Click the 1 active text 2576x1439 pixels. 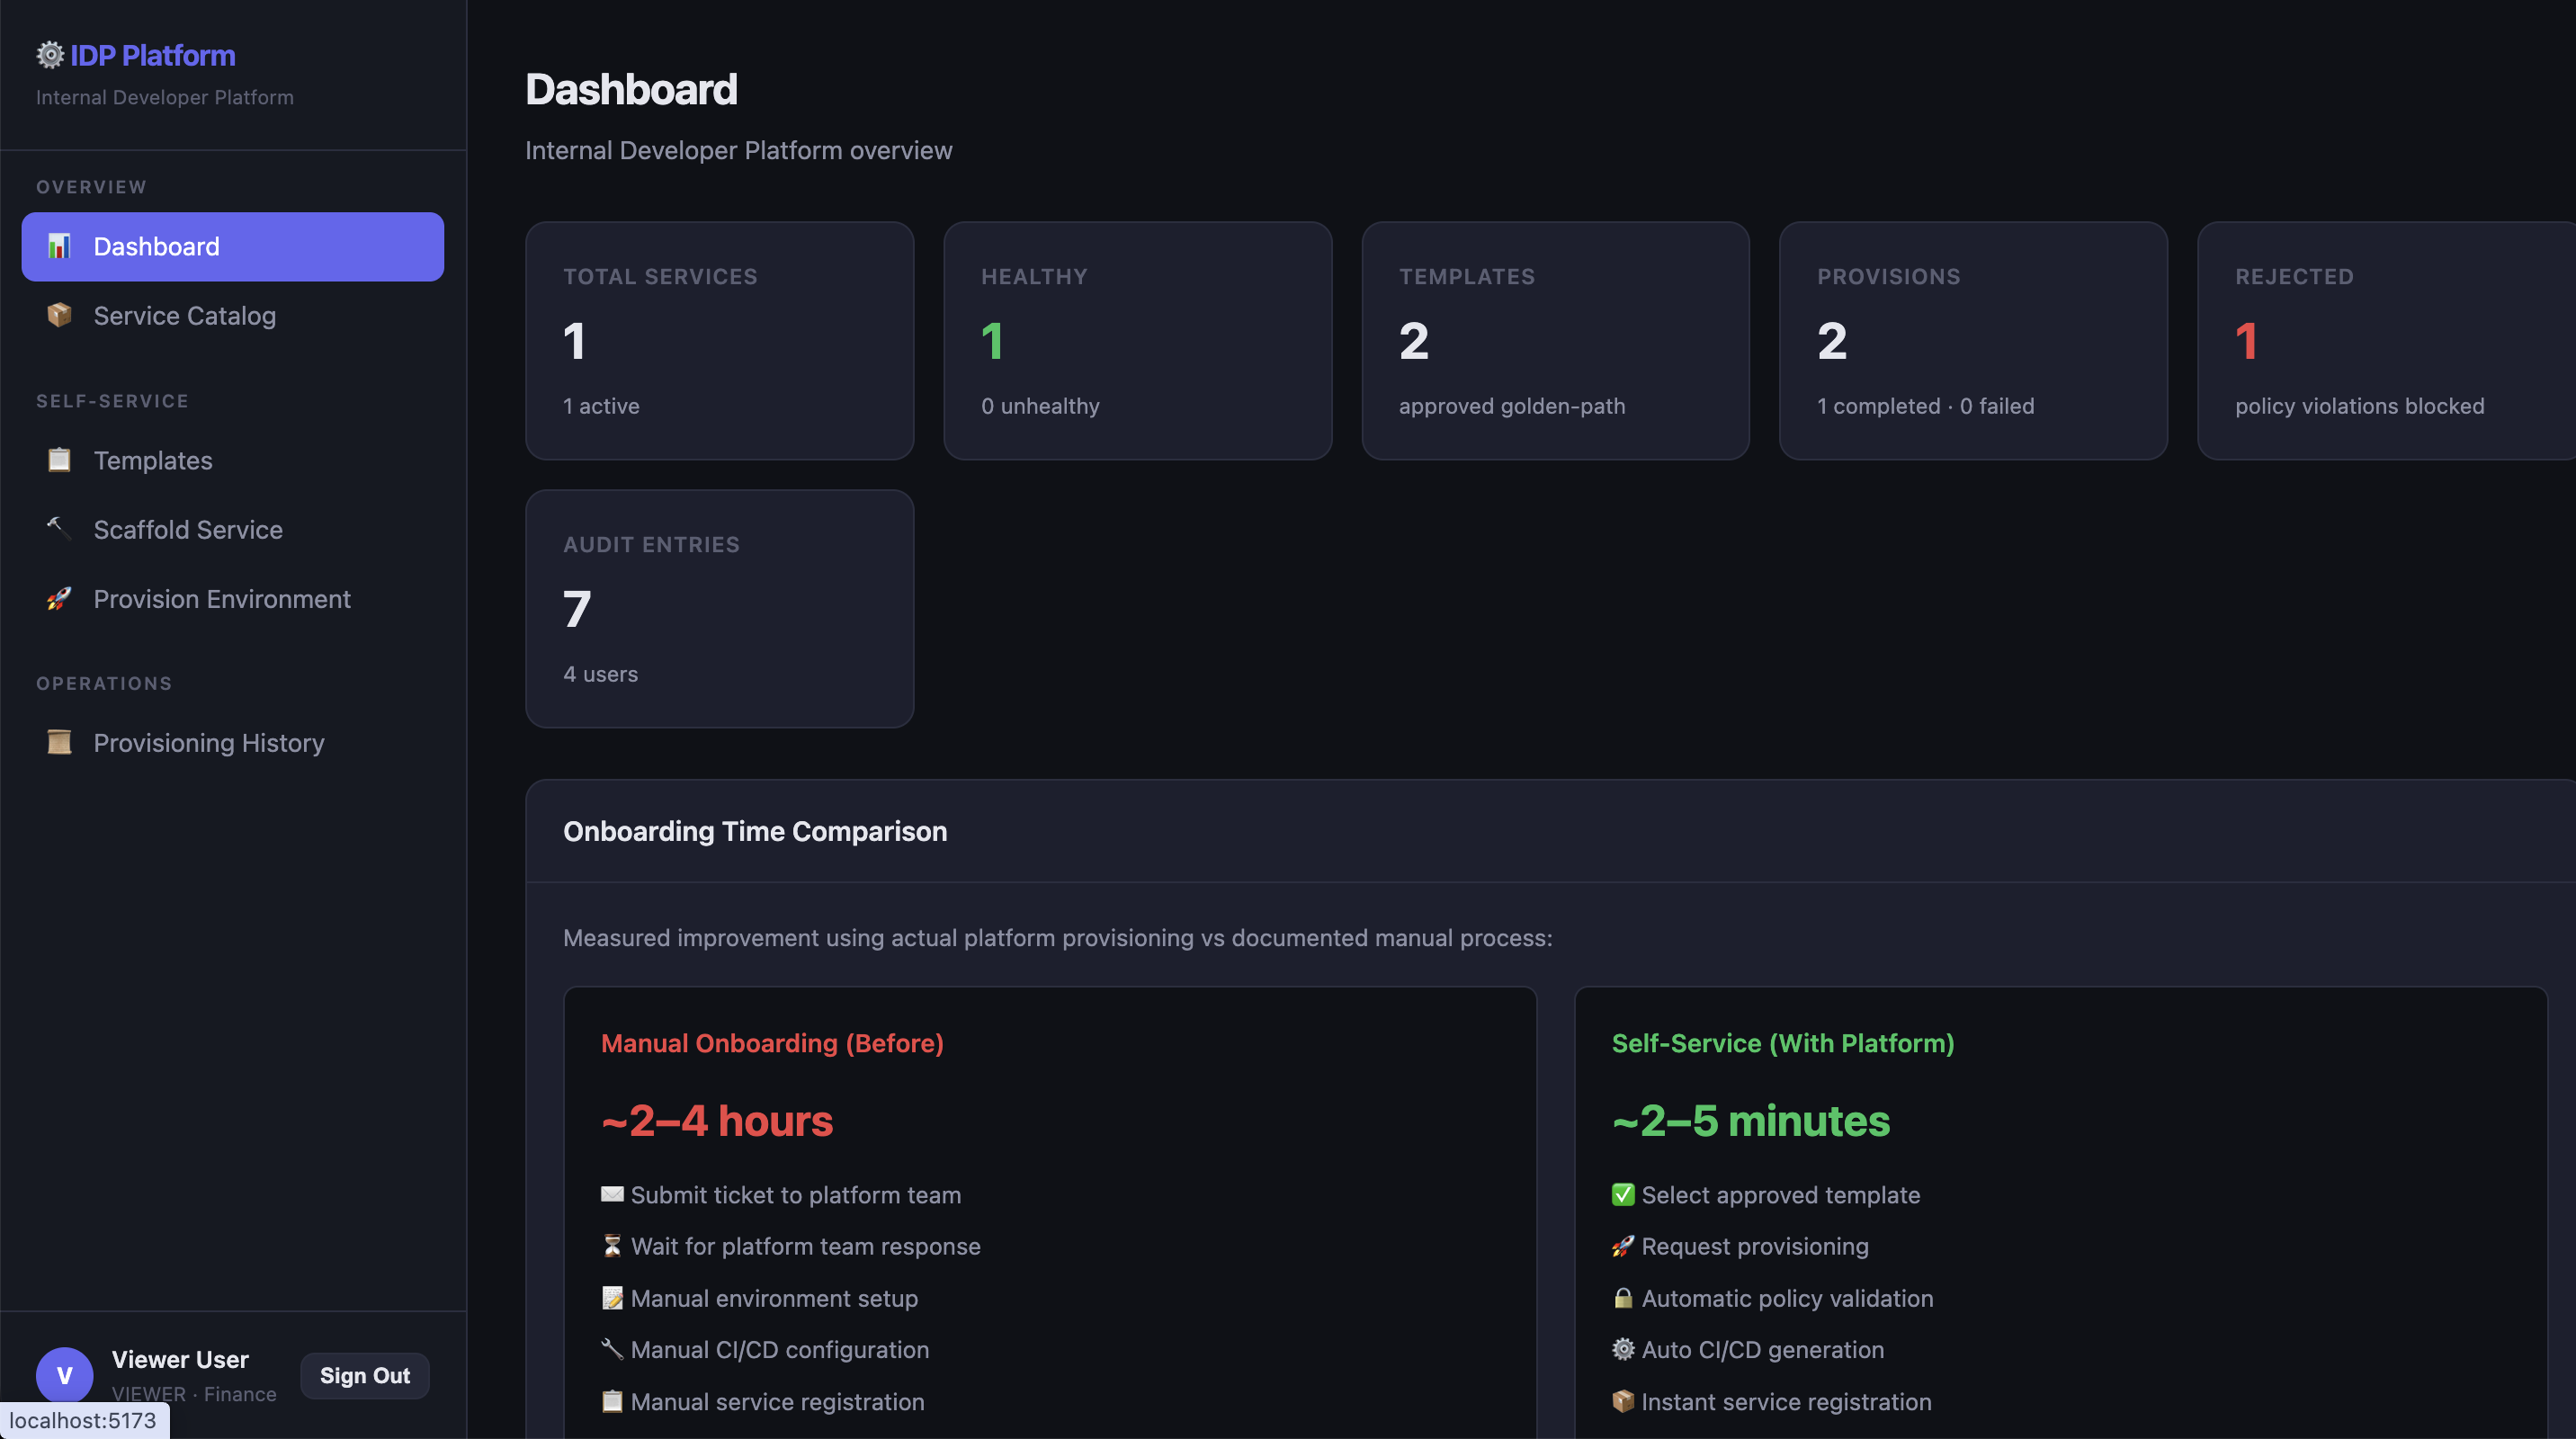(601, 406)
